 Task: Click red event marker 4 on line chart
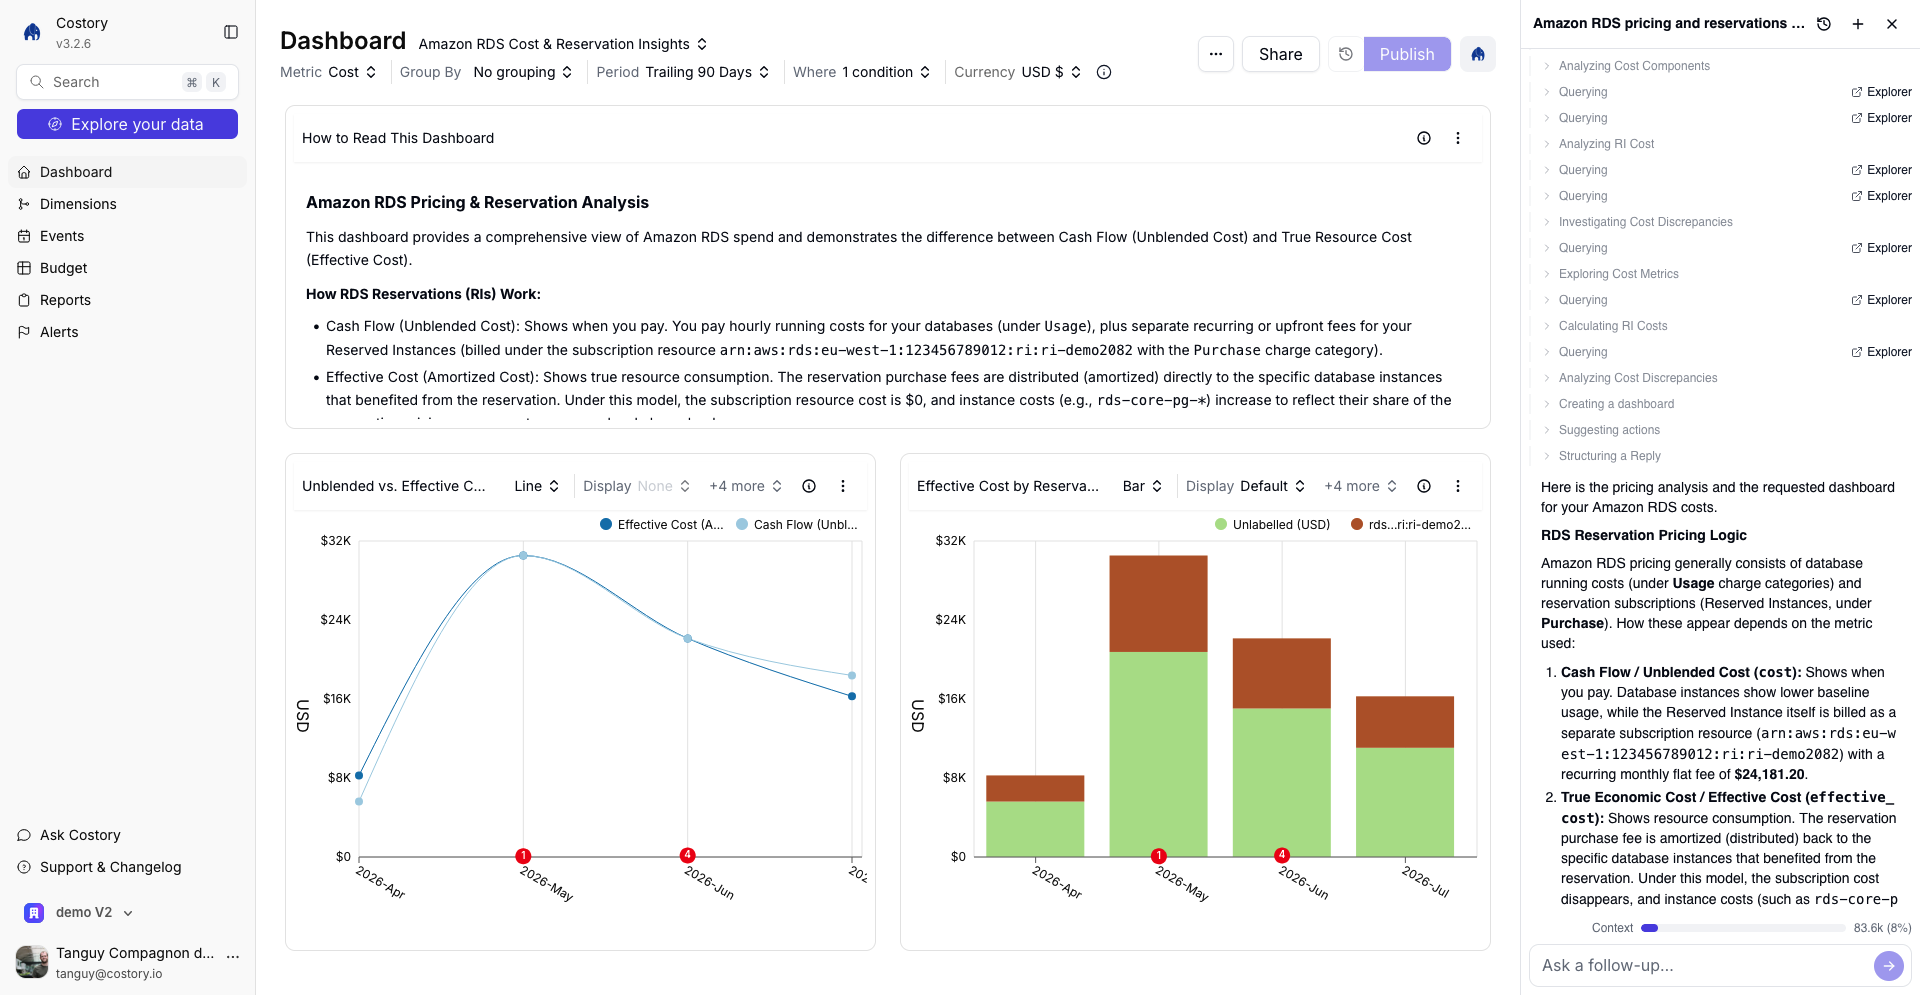point(687,855)
